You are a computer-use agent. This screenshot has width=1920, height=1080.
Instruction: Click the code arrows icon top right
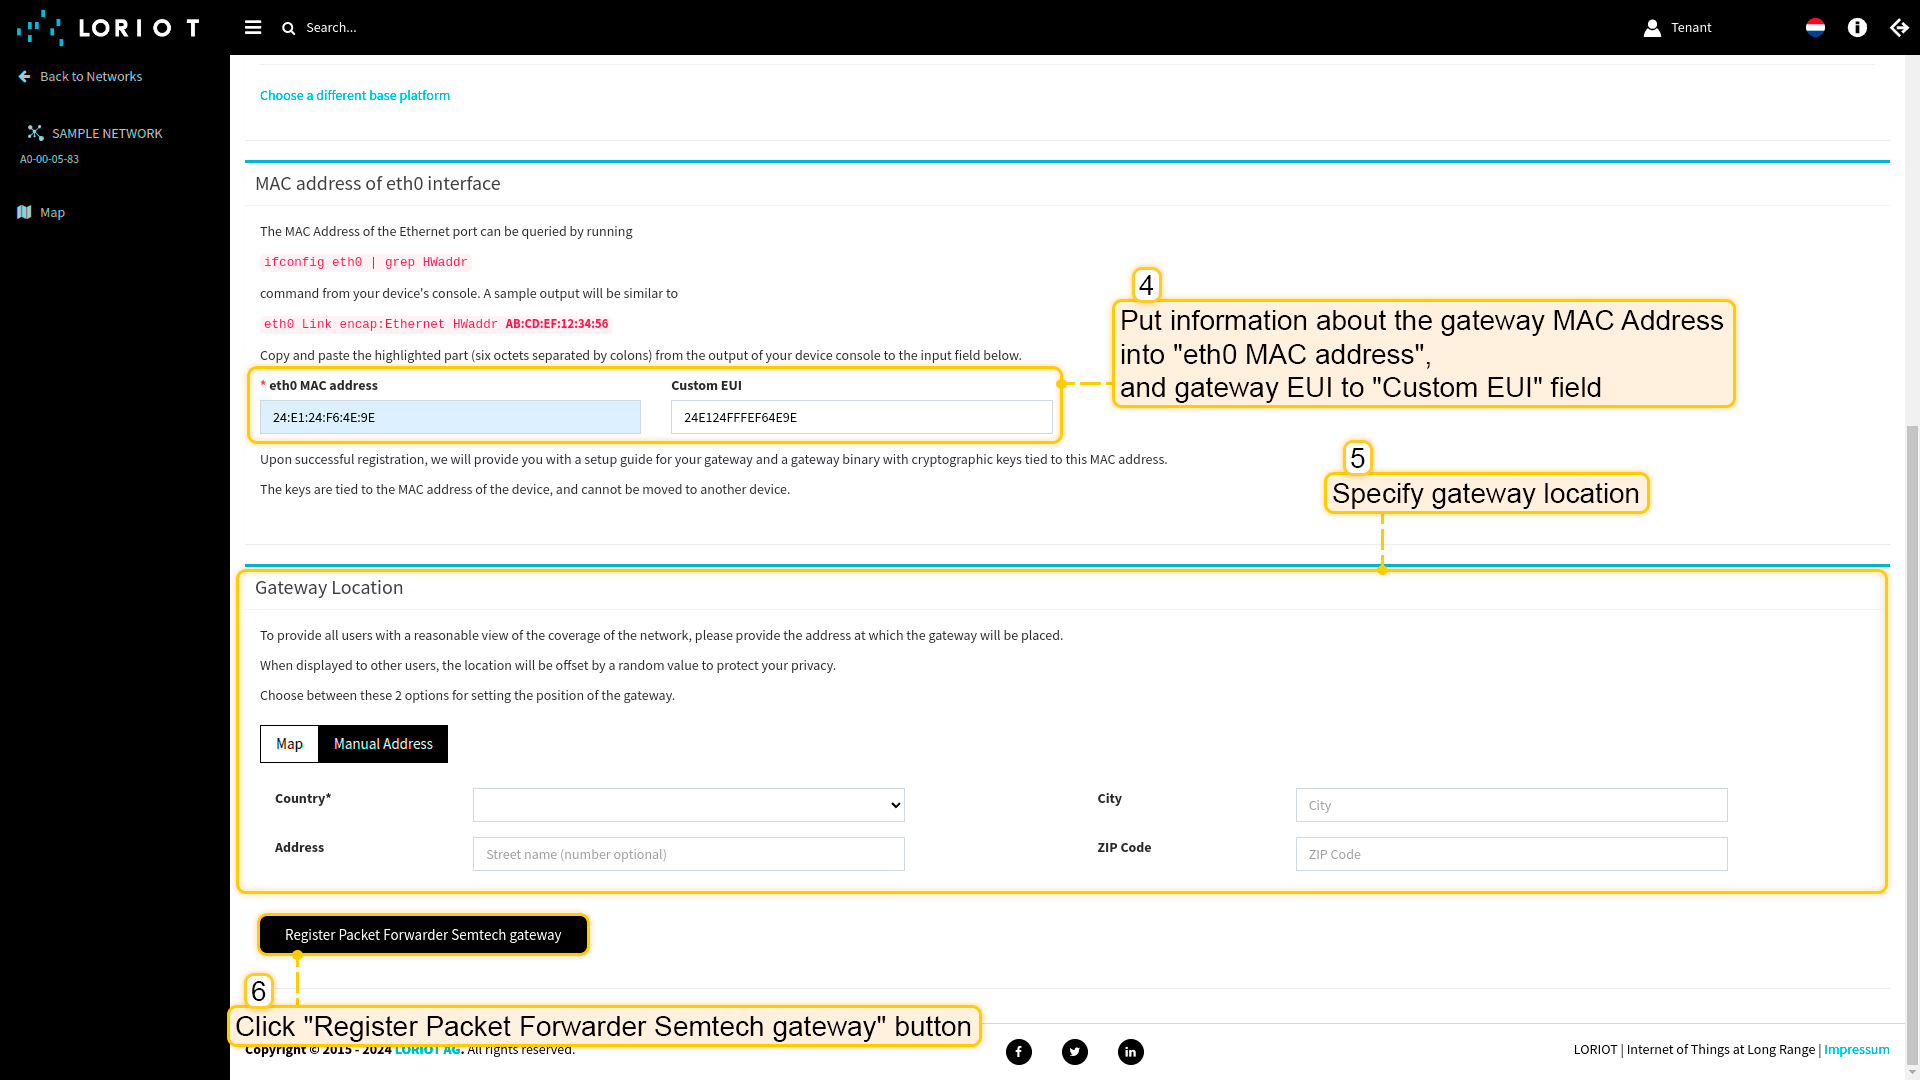(x=1899, y=27)
